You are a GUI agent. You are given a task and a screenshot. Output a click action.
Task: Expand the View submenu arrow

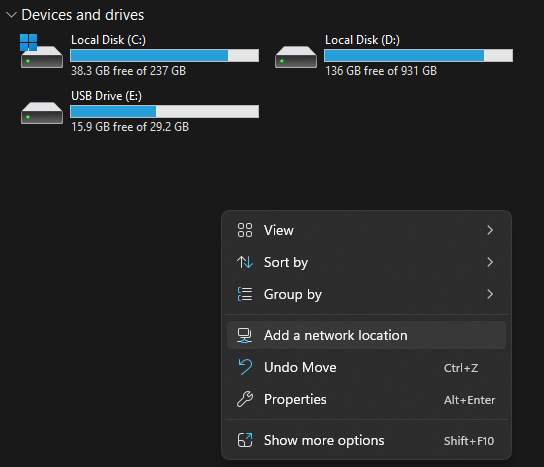[490, 230]
